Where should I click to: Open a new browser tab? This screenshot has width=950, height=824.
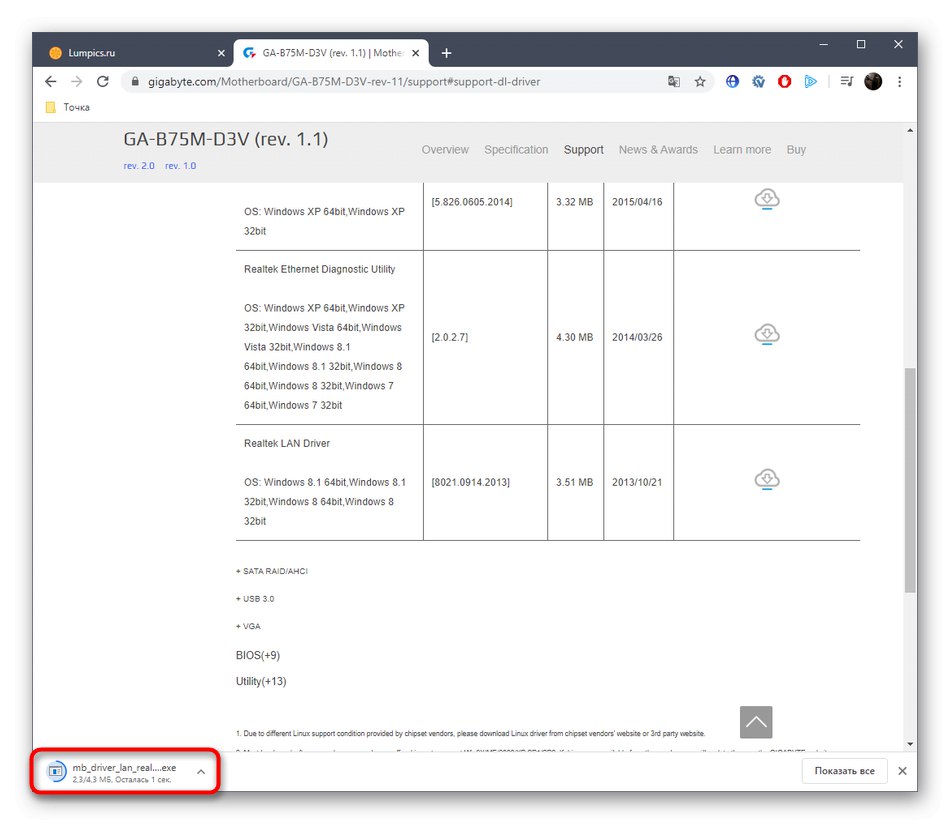pyautogui.click(x=447, y=53)
